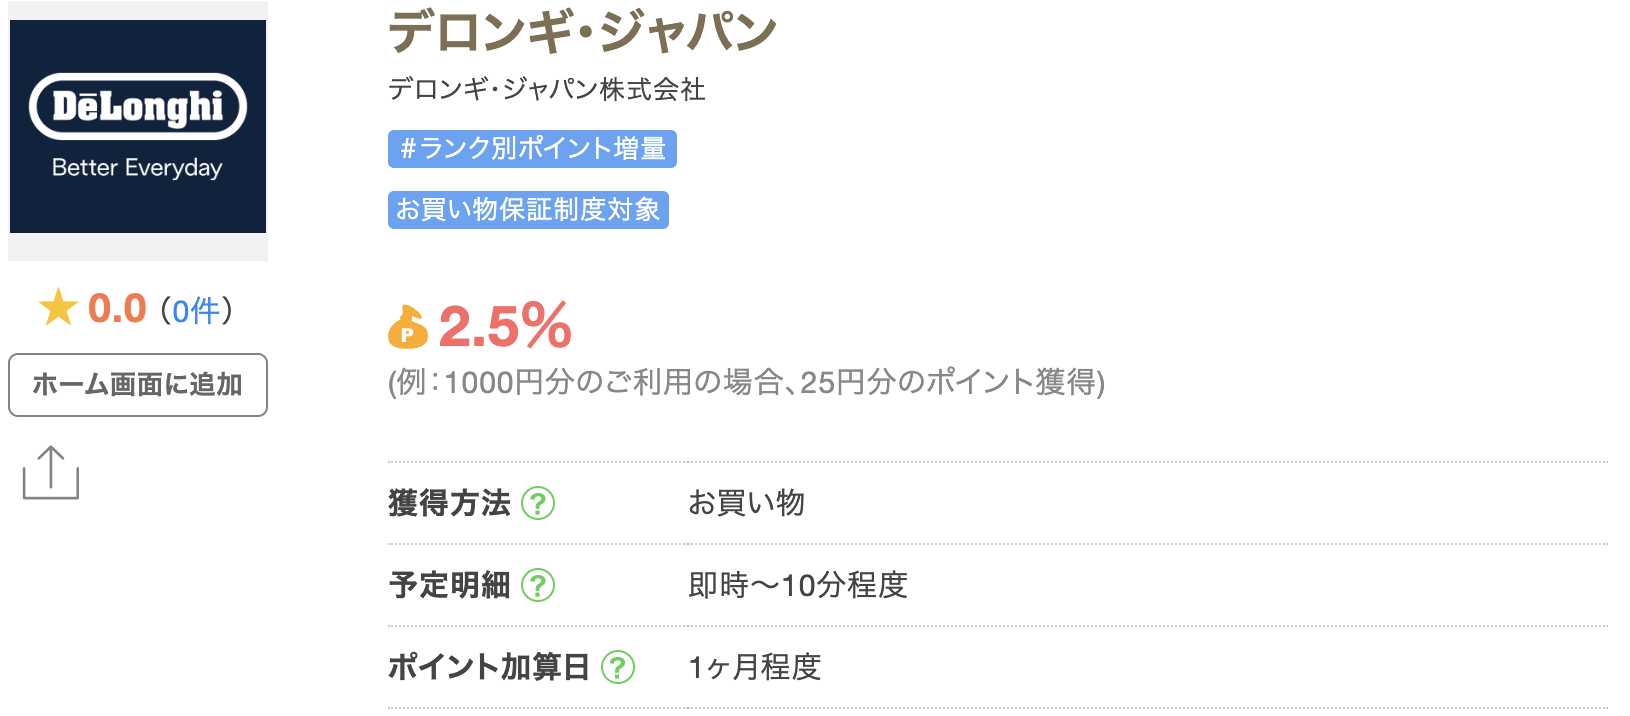Click the 0.0 rating score
This screenshot has height=716, width=1630.
117,309
